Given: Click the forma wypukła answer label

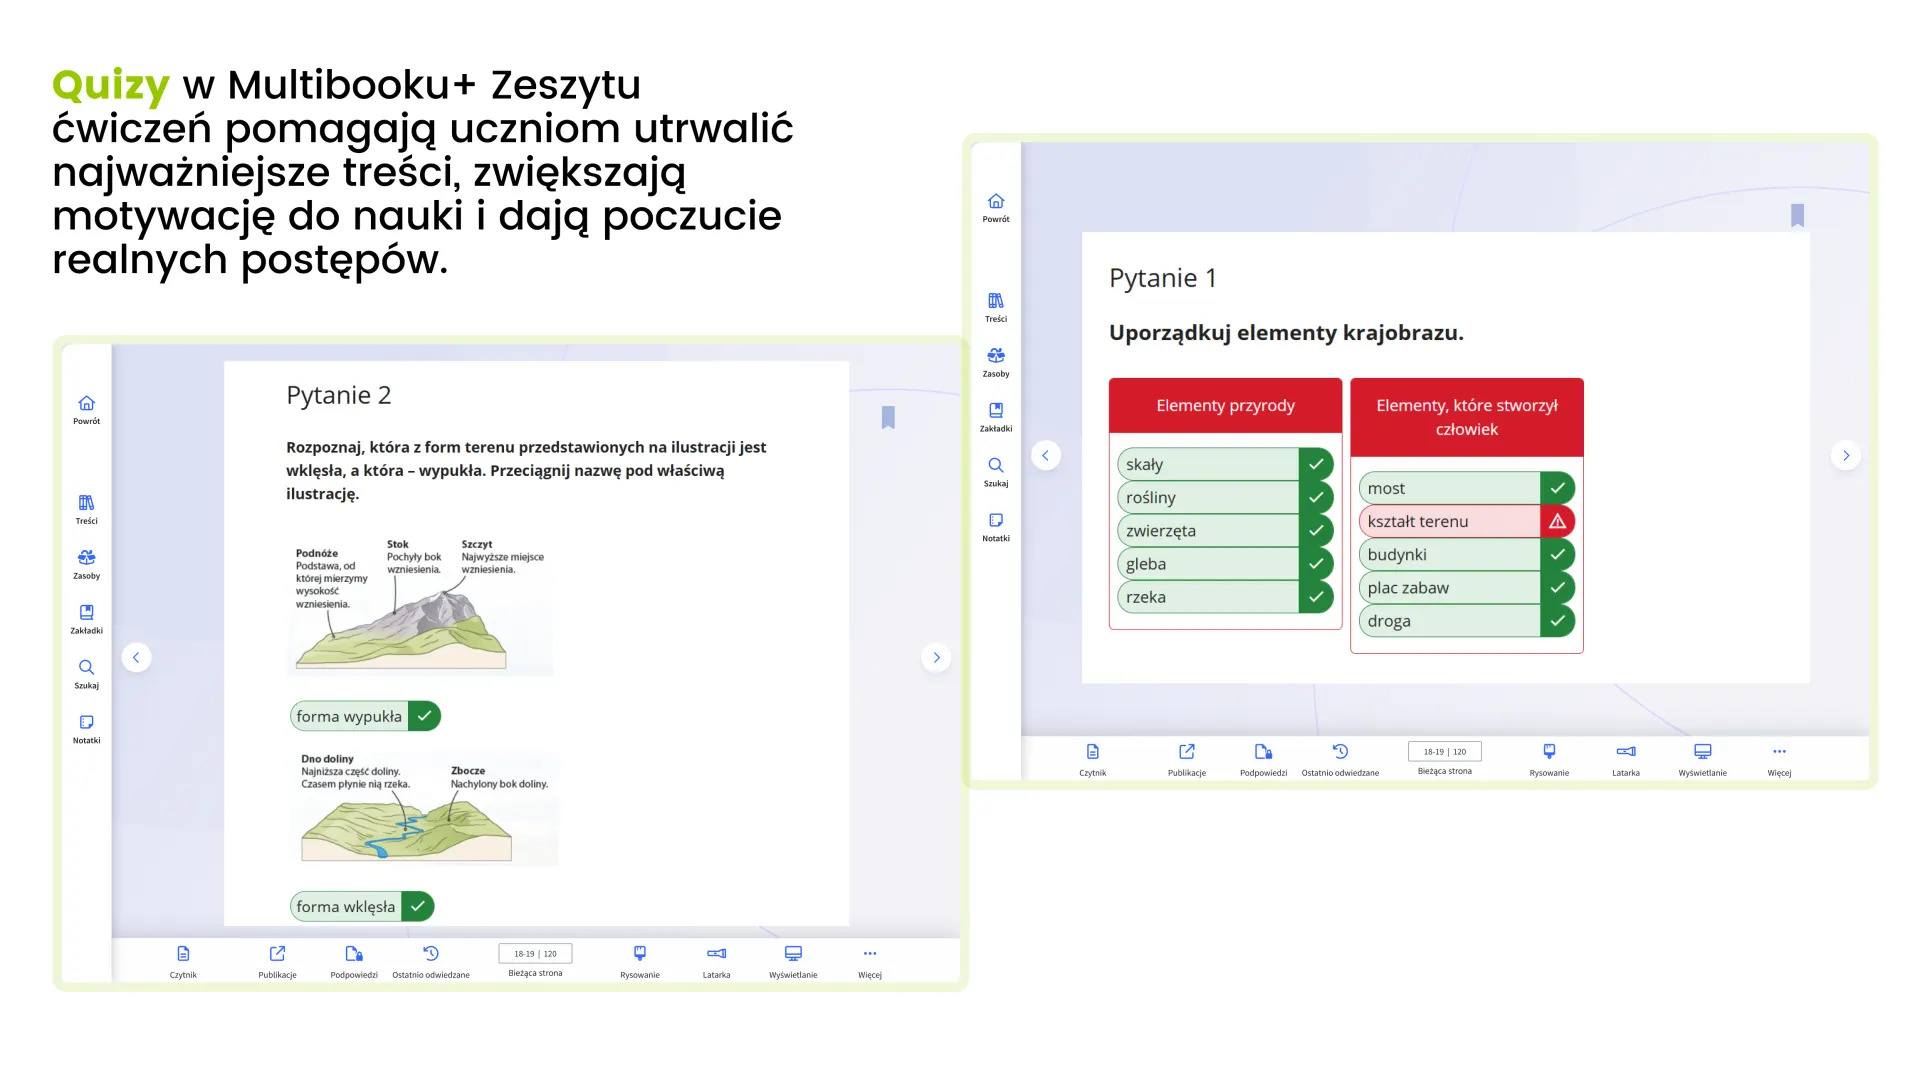Looking at the screenshot, I should pos(349,716).
